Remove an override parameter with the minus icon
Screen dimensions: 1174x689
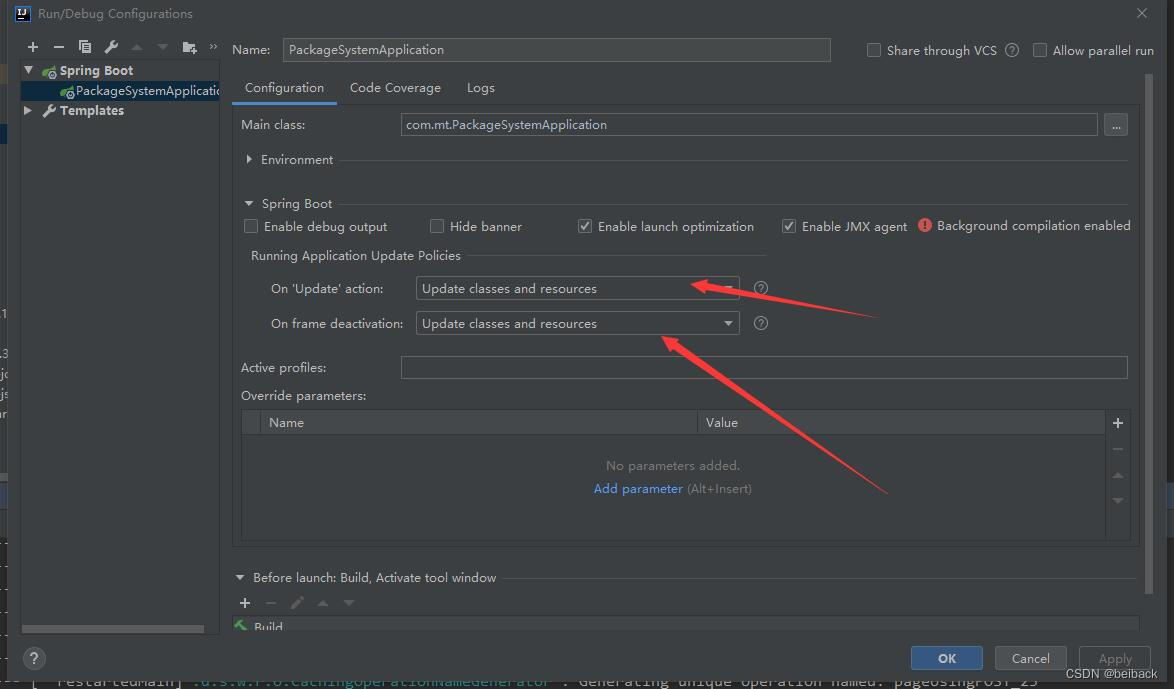coord(1118,449)
